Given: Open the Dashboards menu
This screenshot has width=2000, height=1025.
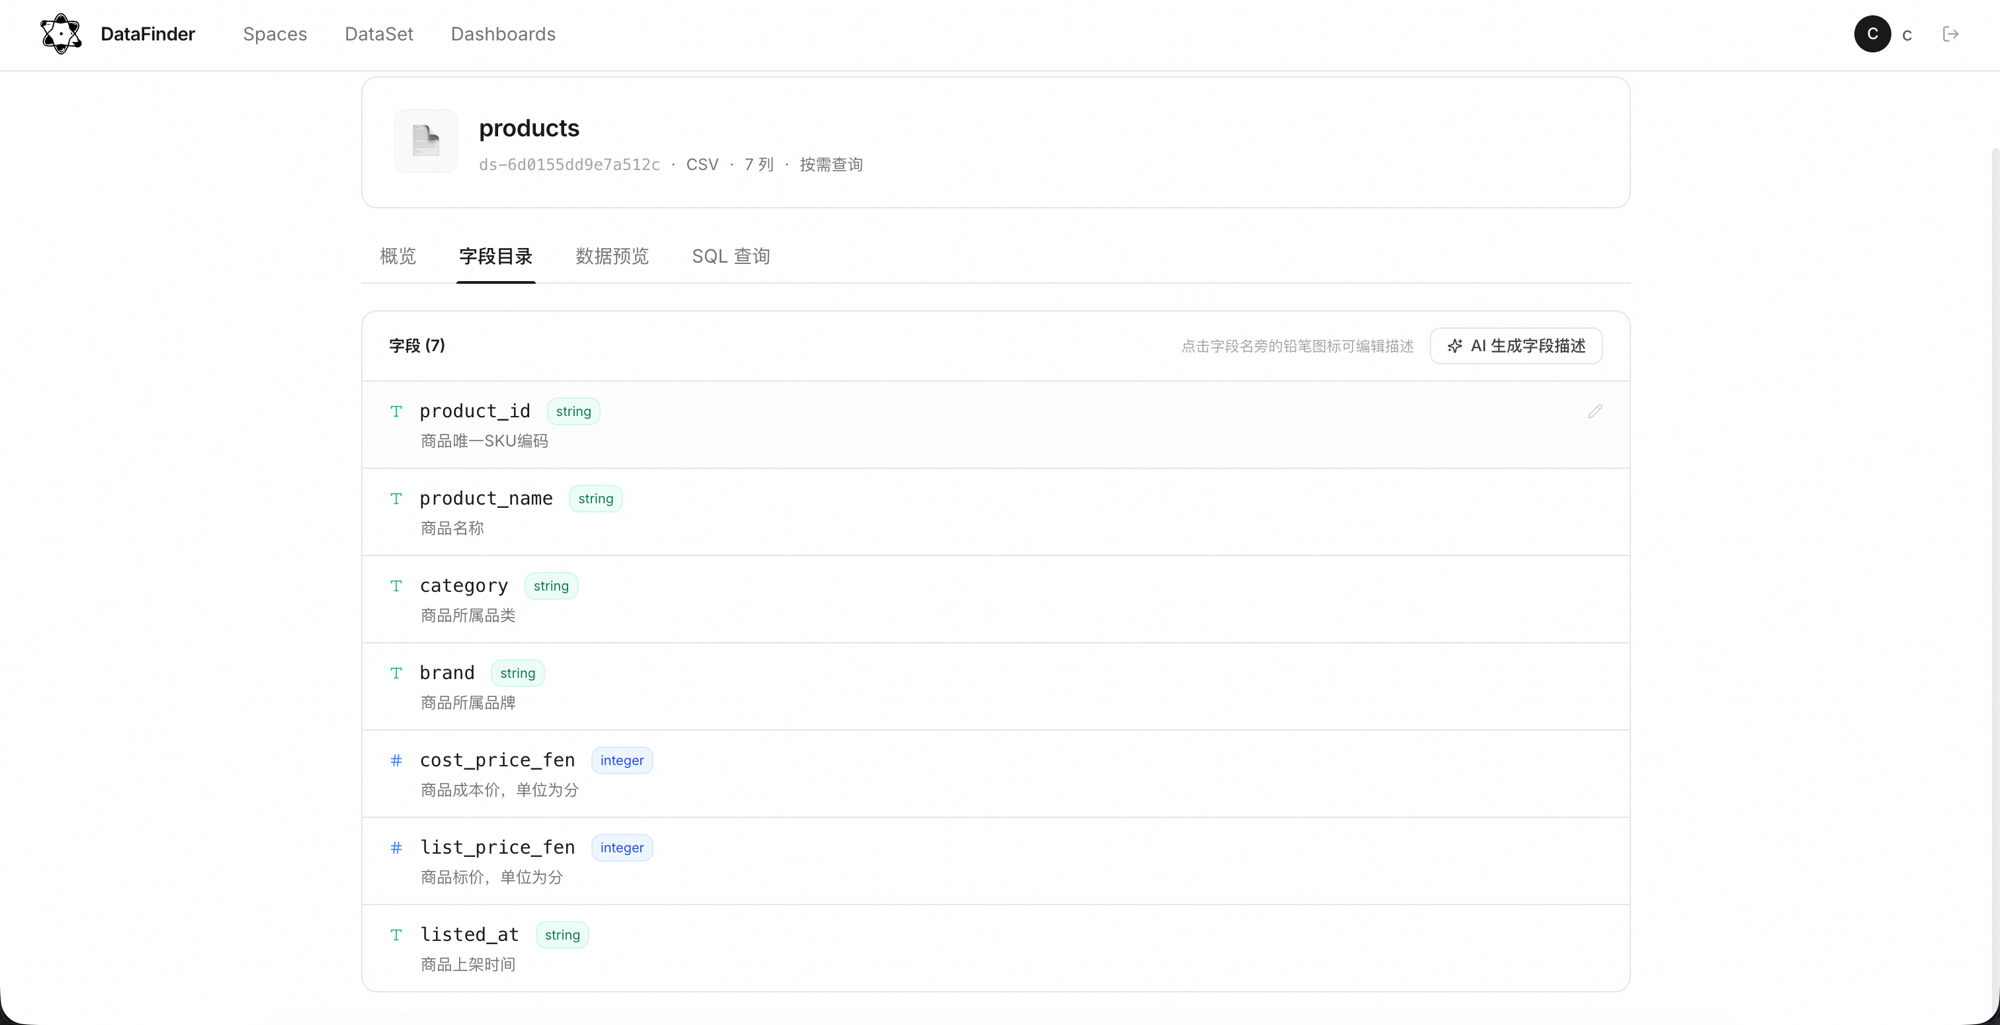Looking at the screenshot, I should (503, 34).
